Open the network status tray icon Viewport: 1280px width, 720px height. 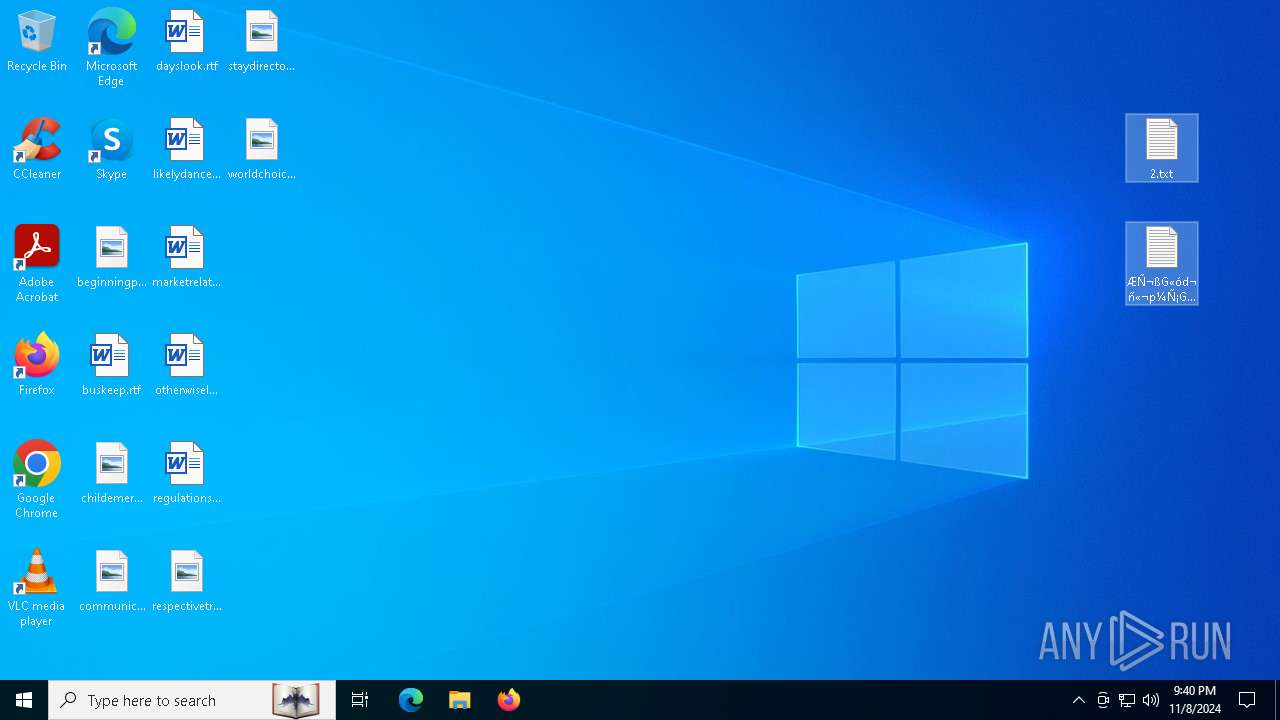click(1127, 700)
